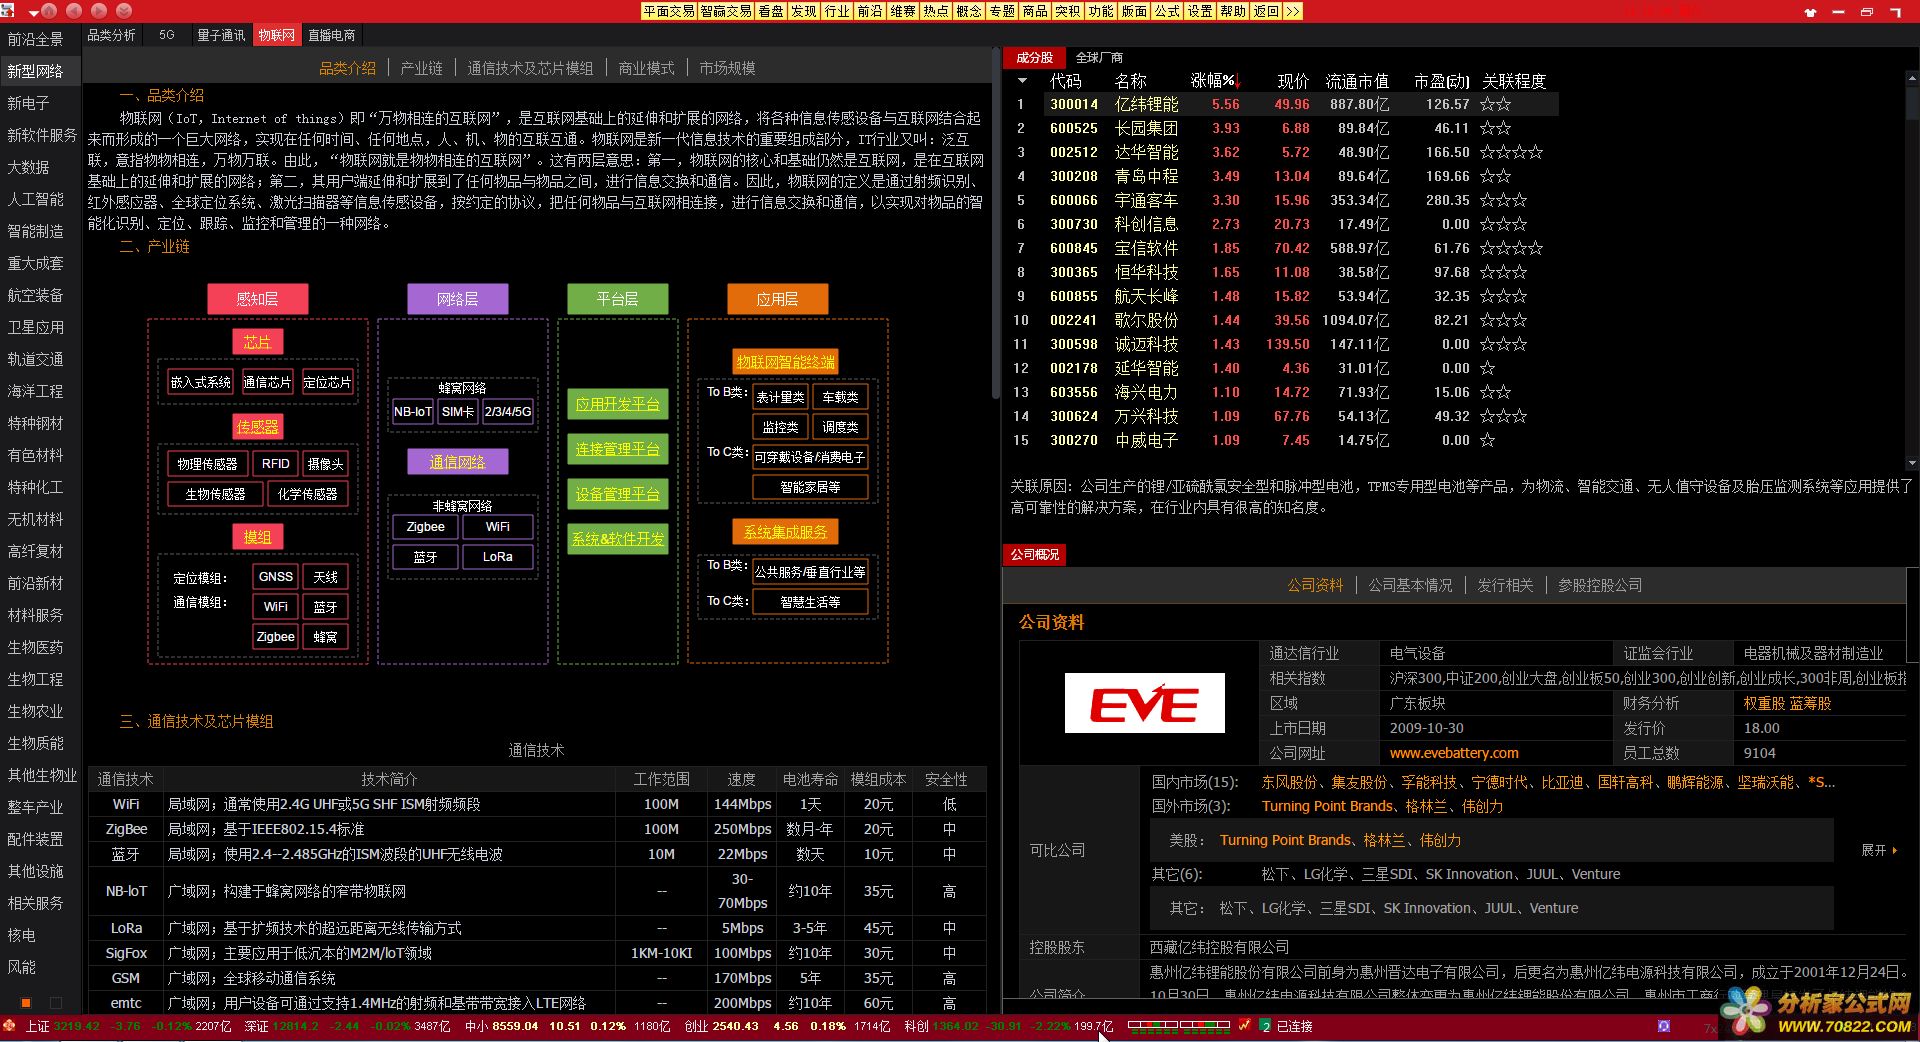Click the star rating of 宝信软件
The height and width of the screenshot is (1042, 1920).
[x=1511, y=248]
